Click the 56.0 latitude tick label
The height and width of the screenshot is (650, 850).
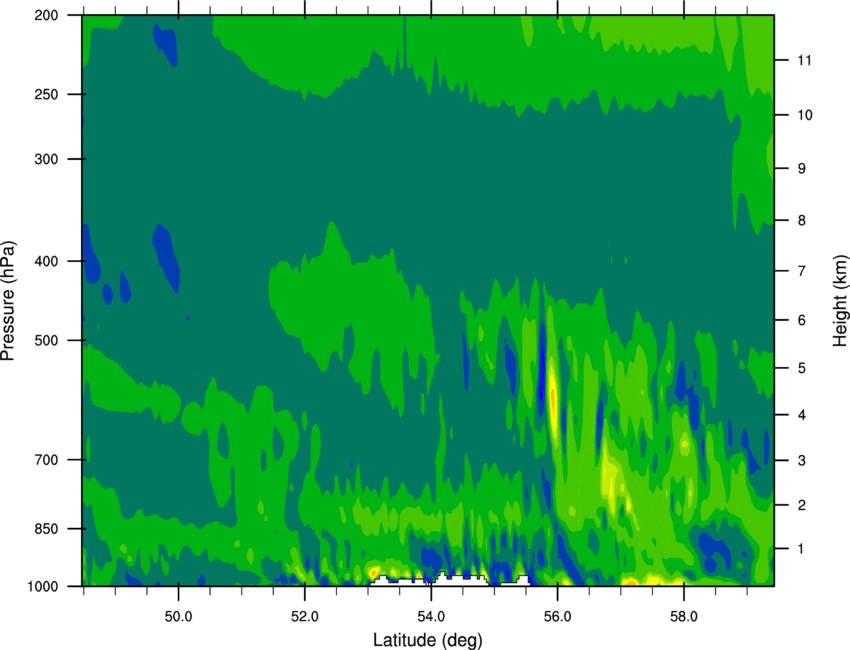coord(557,617)
